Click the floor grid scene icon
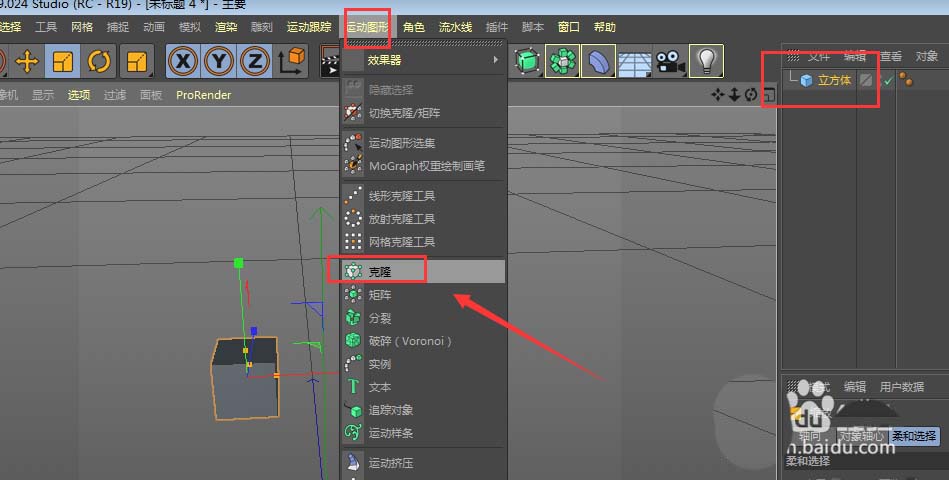The width and height of the screenshot is (949, 480). 634,63
